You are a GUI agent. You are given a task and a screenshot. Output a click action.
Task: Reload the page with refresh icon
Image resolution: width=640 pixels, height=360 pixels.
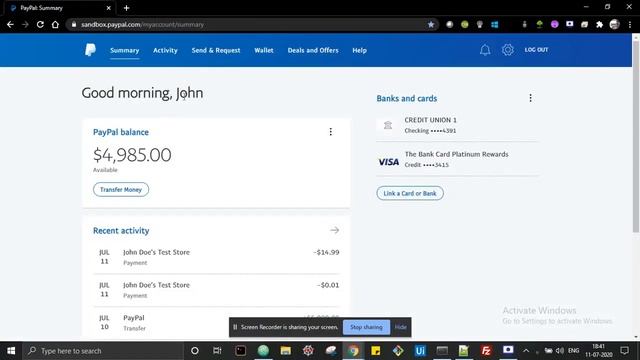40,24
